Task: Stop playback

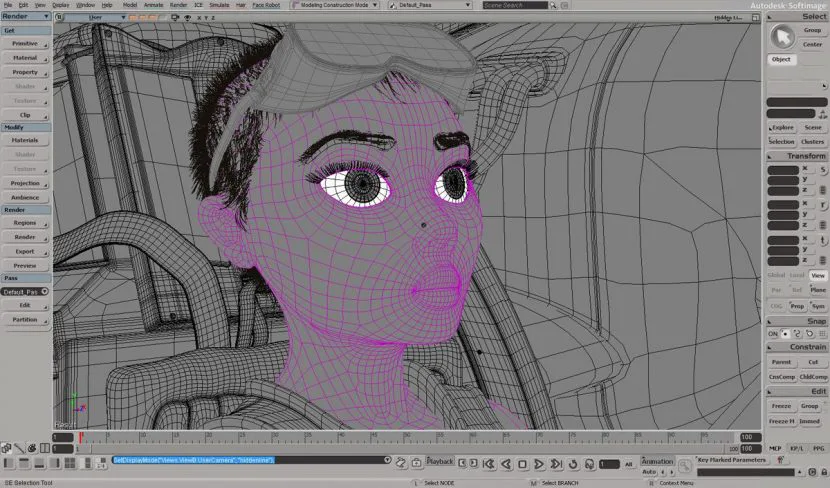Action: pos(522,464)
